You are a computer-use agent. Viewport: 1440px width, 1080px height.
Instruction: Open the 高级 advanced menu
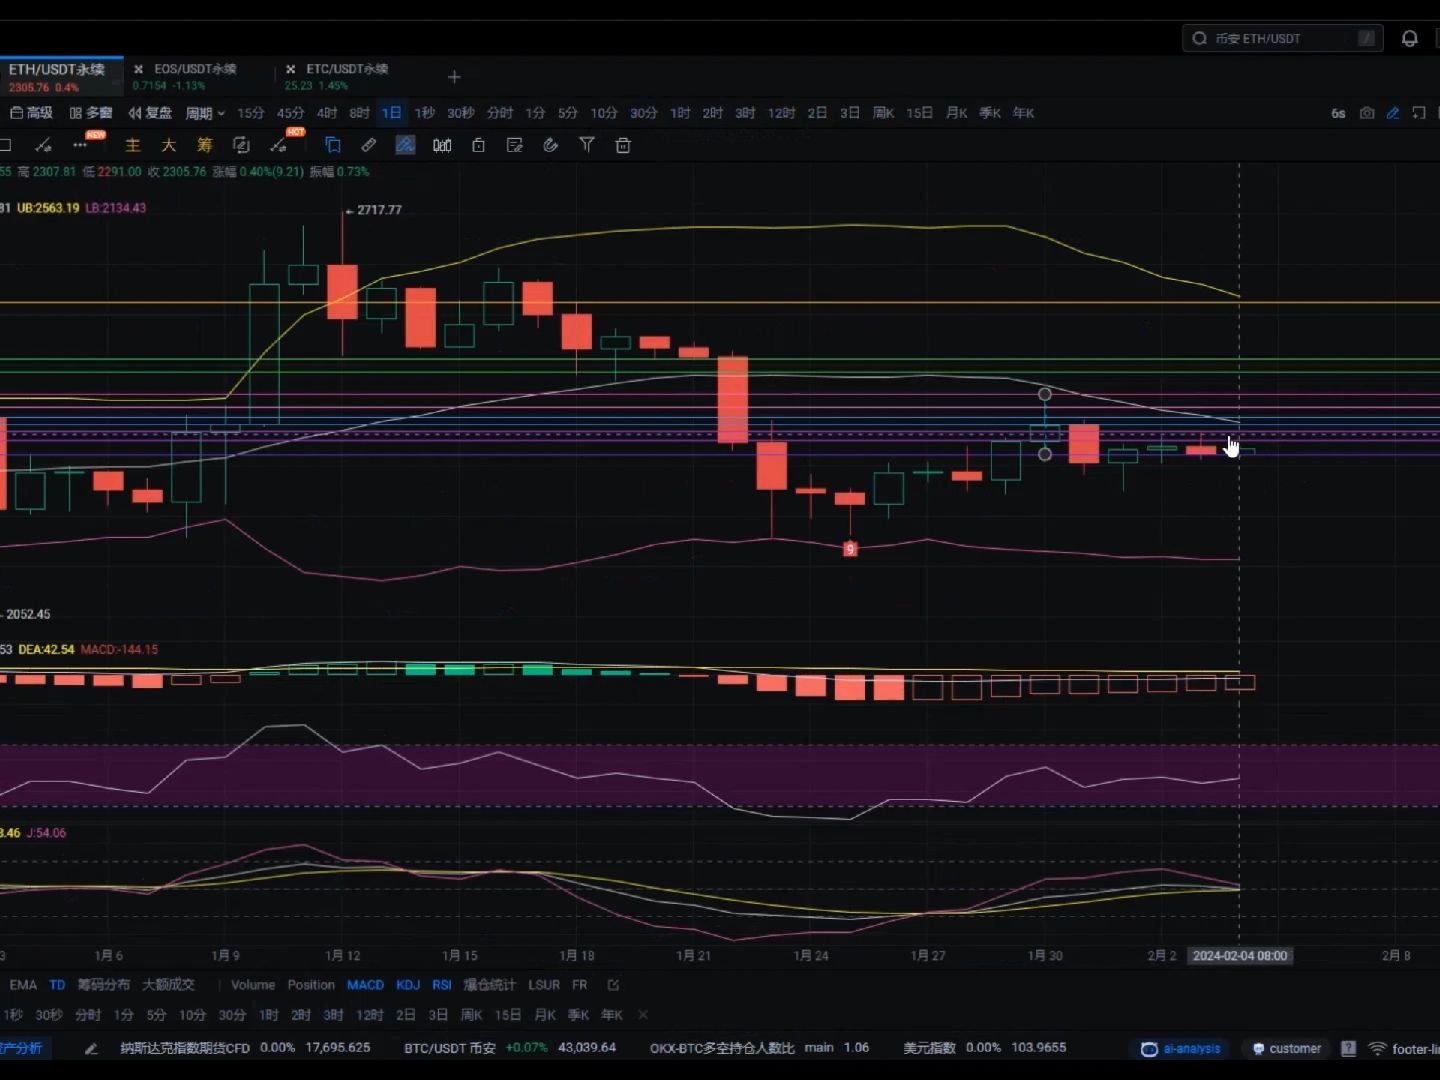tap(31, 113)
